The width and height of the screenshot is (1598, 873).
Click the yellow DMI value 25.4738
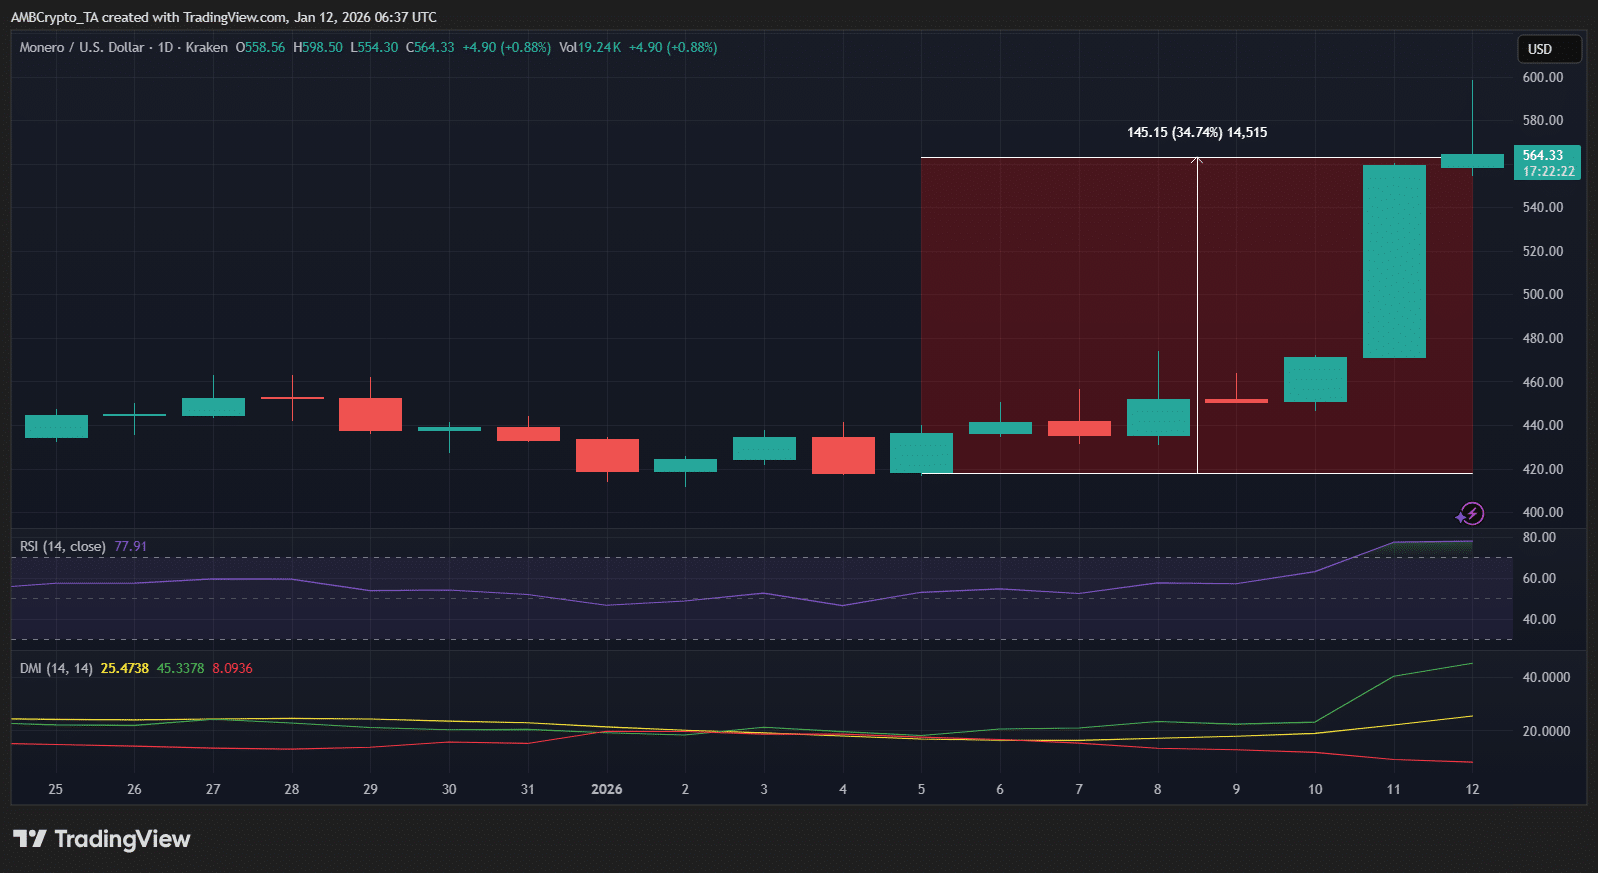coord(124,668)
